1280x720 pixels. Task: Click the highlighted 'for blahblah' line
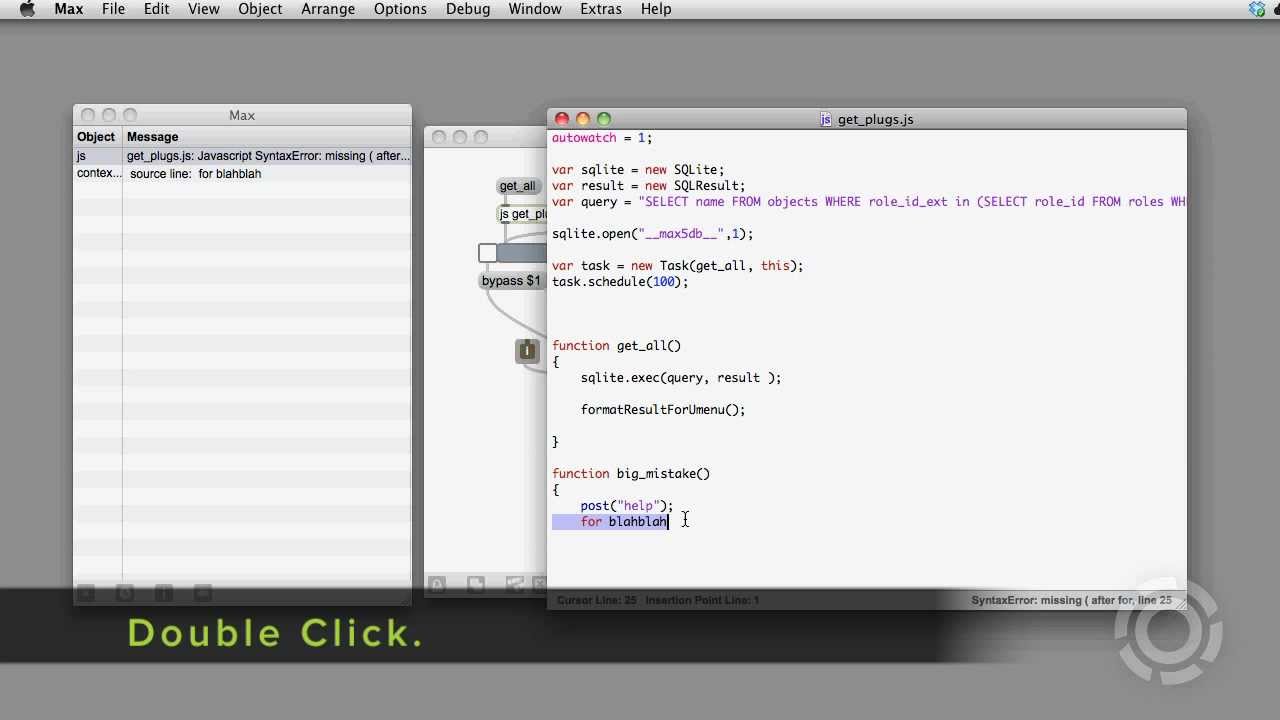[x=610, y=522]
